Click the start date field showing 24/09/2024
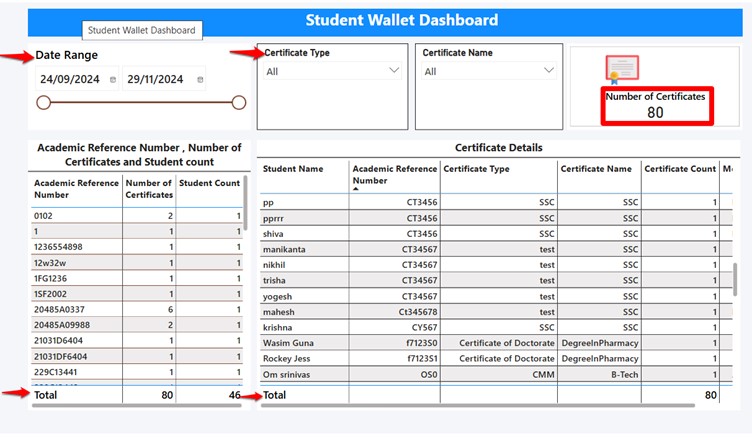The height and width of the screenshot is (439, 752). pos(69,80)
